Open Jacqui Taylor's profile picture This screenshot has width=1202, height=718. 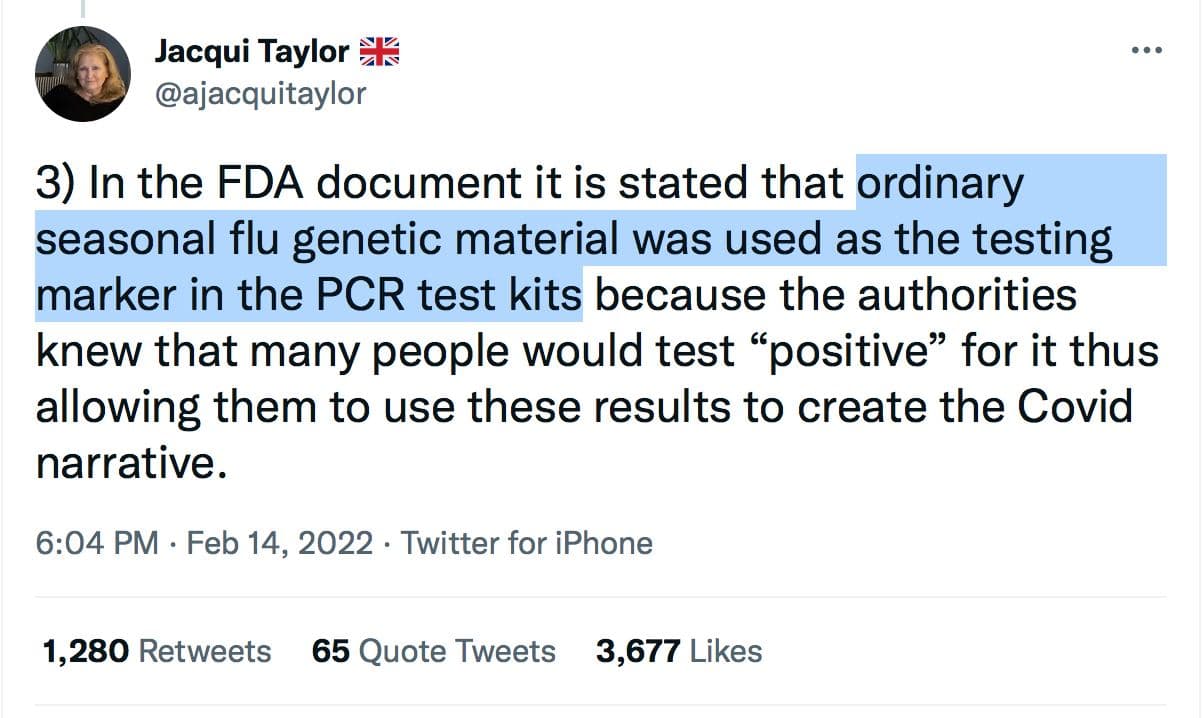pos(83,74)
